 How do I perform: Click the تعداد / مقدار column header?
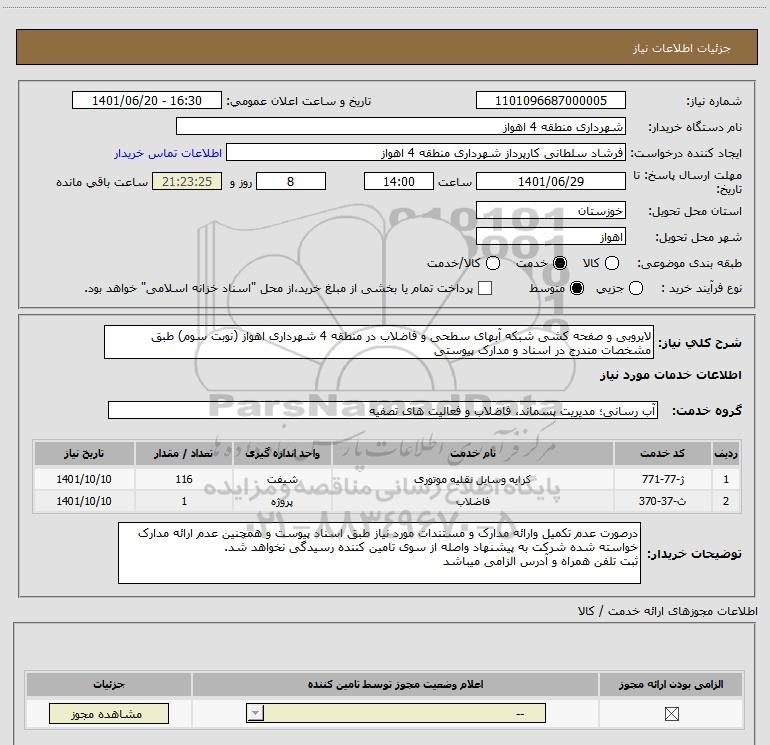tap(184, 453)
